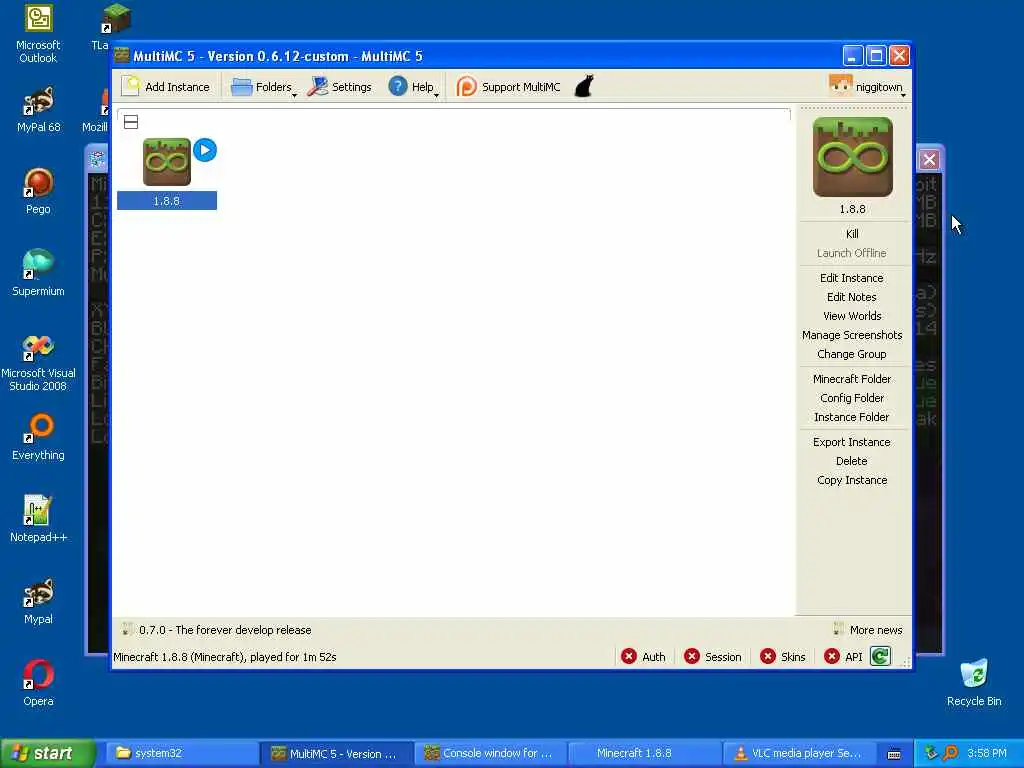Open Microsoft Outlook desktop icon
This screenshot has width=1024, height=768.
point(38,34)
